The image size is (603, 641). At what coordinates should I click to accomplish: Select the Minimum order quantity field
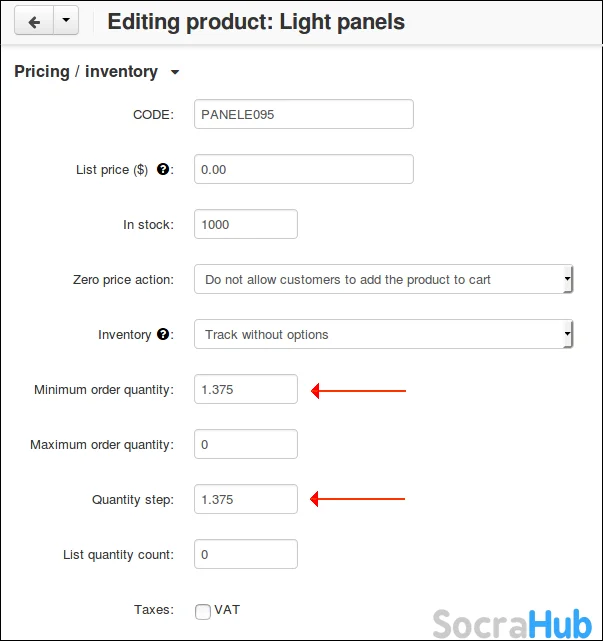(x=246, y=389)
